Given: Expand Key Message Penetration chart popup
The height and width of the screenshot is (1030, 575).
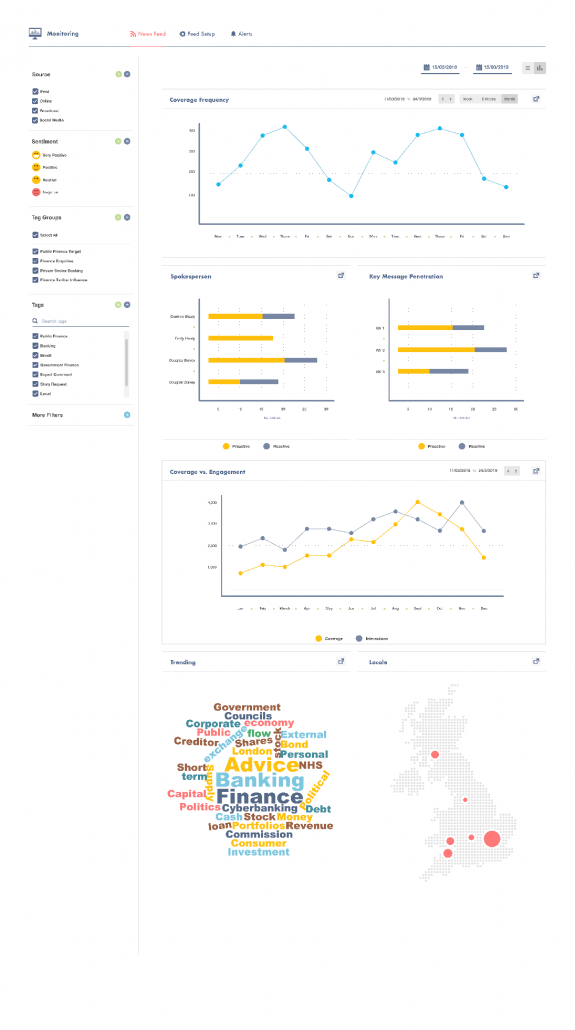Looking at the screenshot, I should pyautogui.click(x=536, y=276).
